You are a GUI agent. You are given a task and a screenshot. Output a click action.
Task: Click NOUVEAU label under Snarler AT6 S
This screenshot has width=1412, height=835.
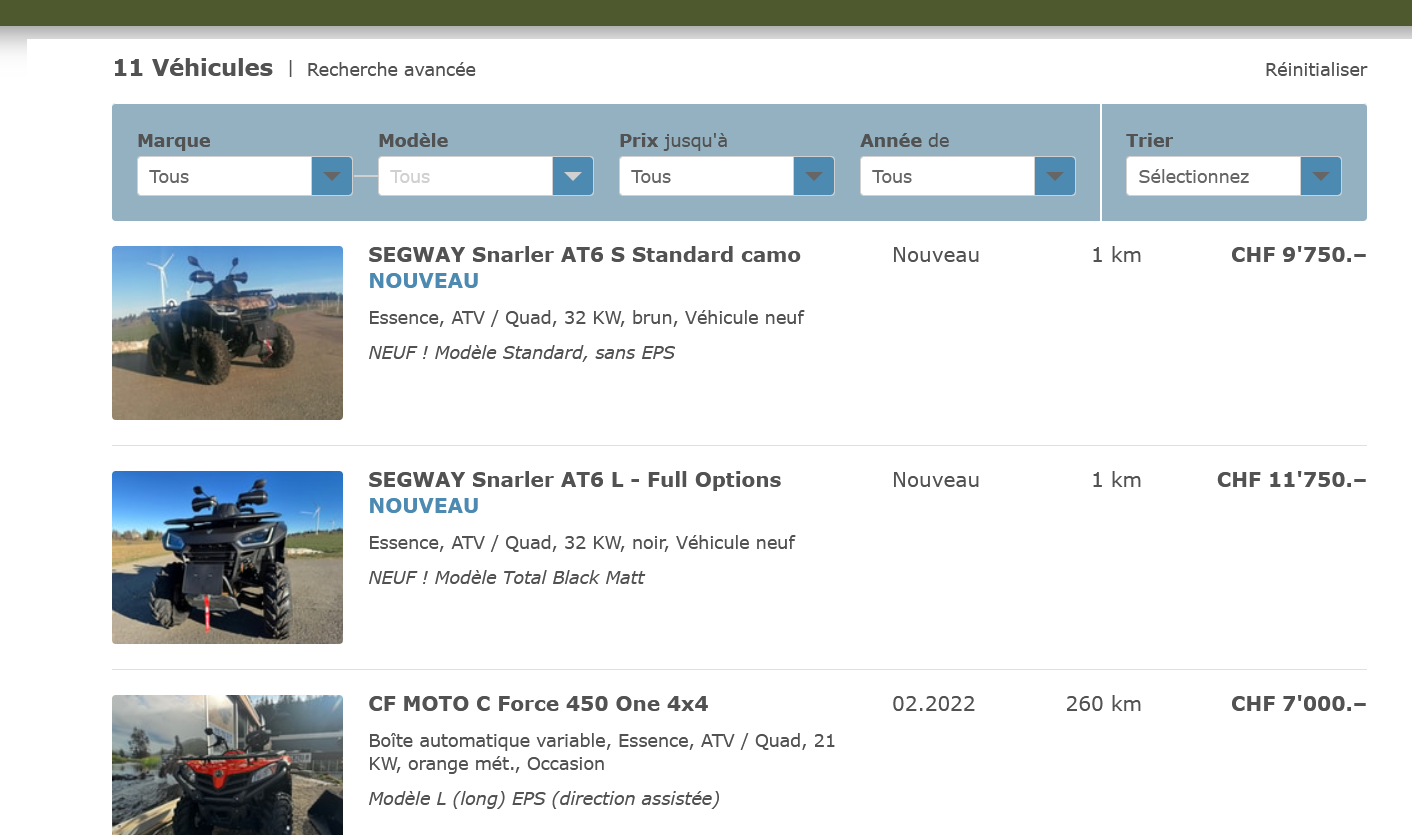(x=424, y=281)
